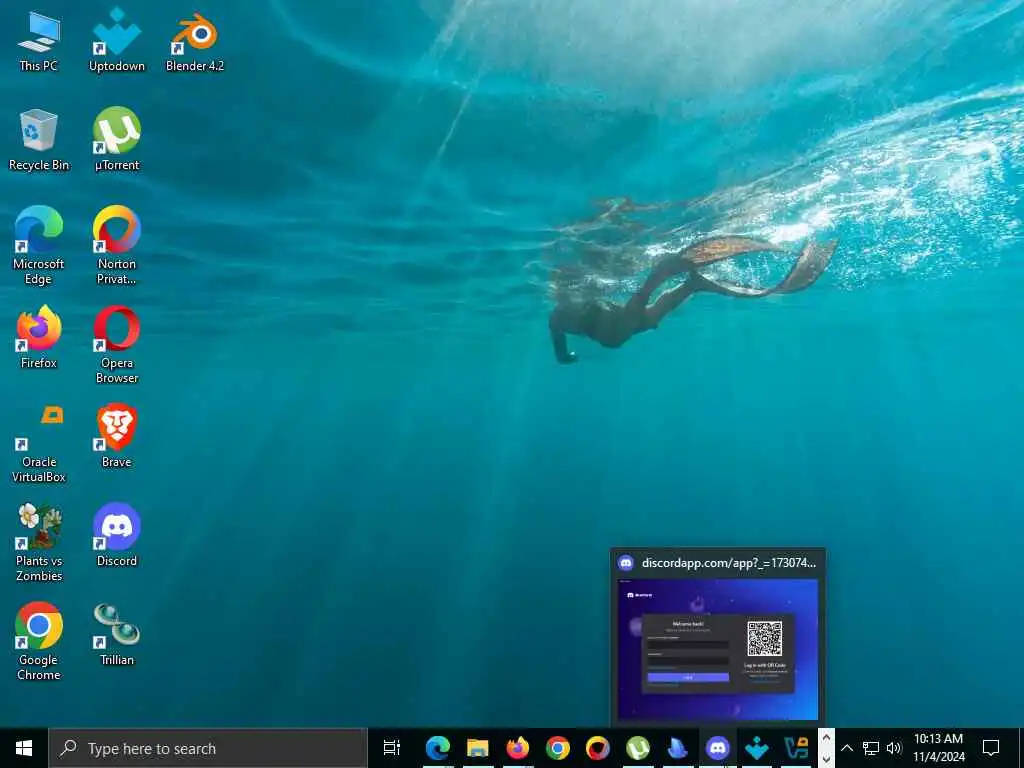This screenshot has height=768, width=1024.
Task: Select the Norton Private Browser desktop shortcut
Action: (117, 246)
